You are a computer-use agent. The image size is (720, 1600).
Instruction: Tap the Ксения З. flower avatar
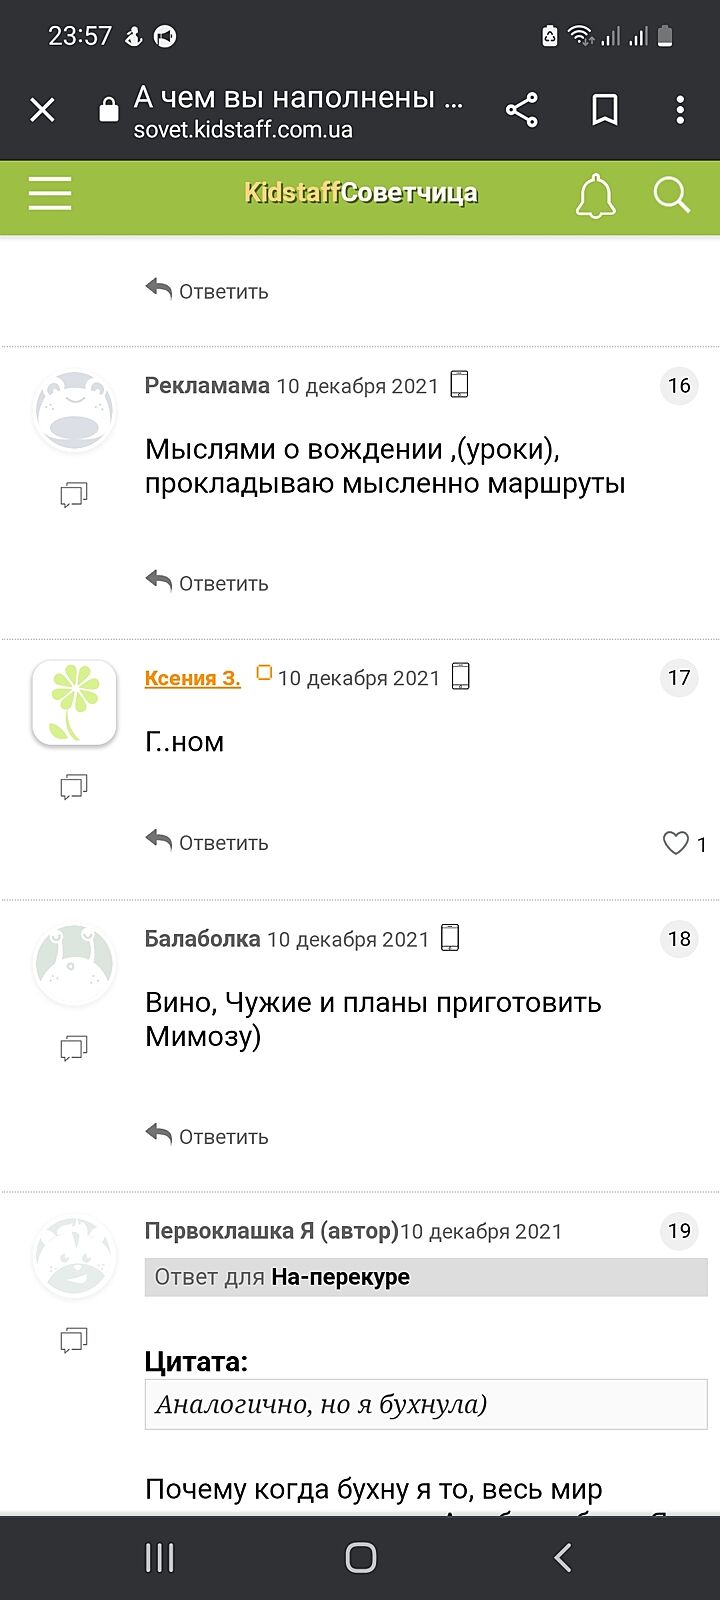pos(74,702)
